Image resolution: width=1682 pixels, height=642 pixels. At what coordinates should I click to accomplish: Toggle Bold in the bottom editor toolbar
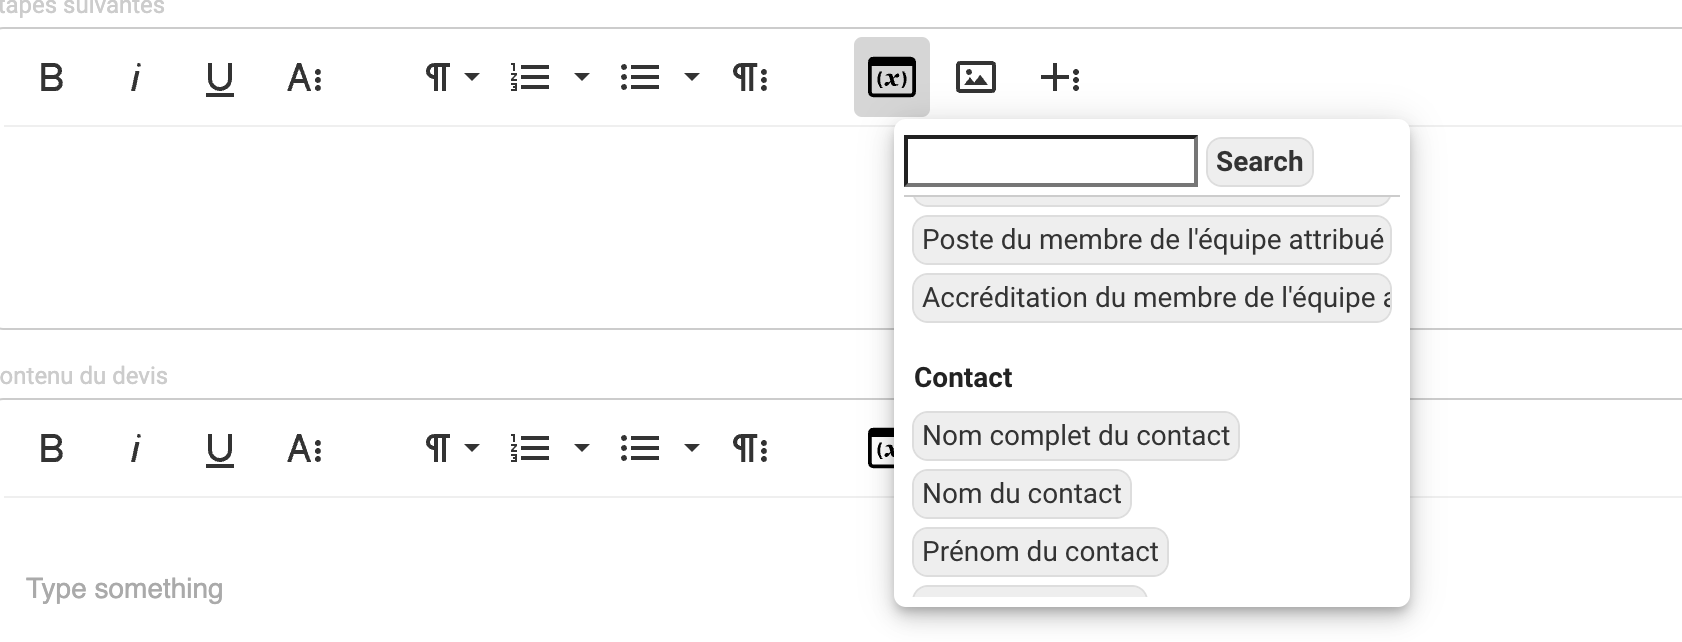[x=51, y=448]
